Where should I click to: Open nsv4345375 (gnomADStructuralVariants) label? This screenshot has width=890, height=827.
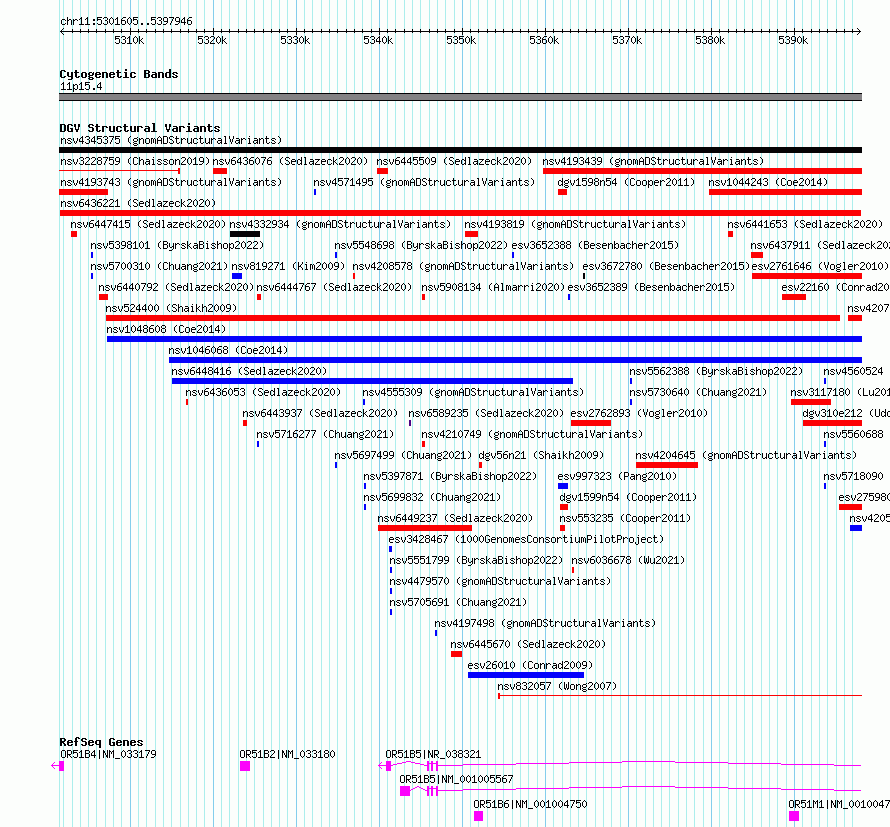(x=171, y=140)
